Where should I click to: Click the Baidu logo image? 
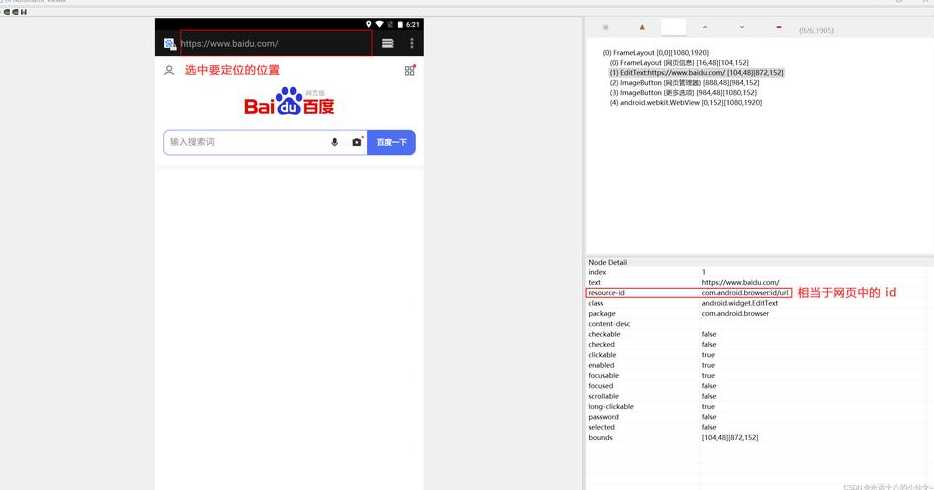(x=289, y=101)
